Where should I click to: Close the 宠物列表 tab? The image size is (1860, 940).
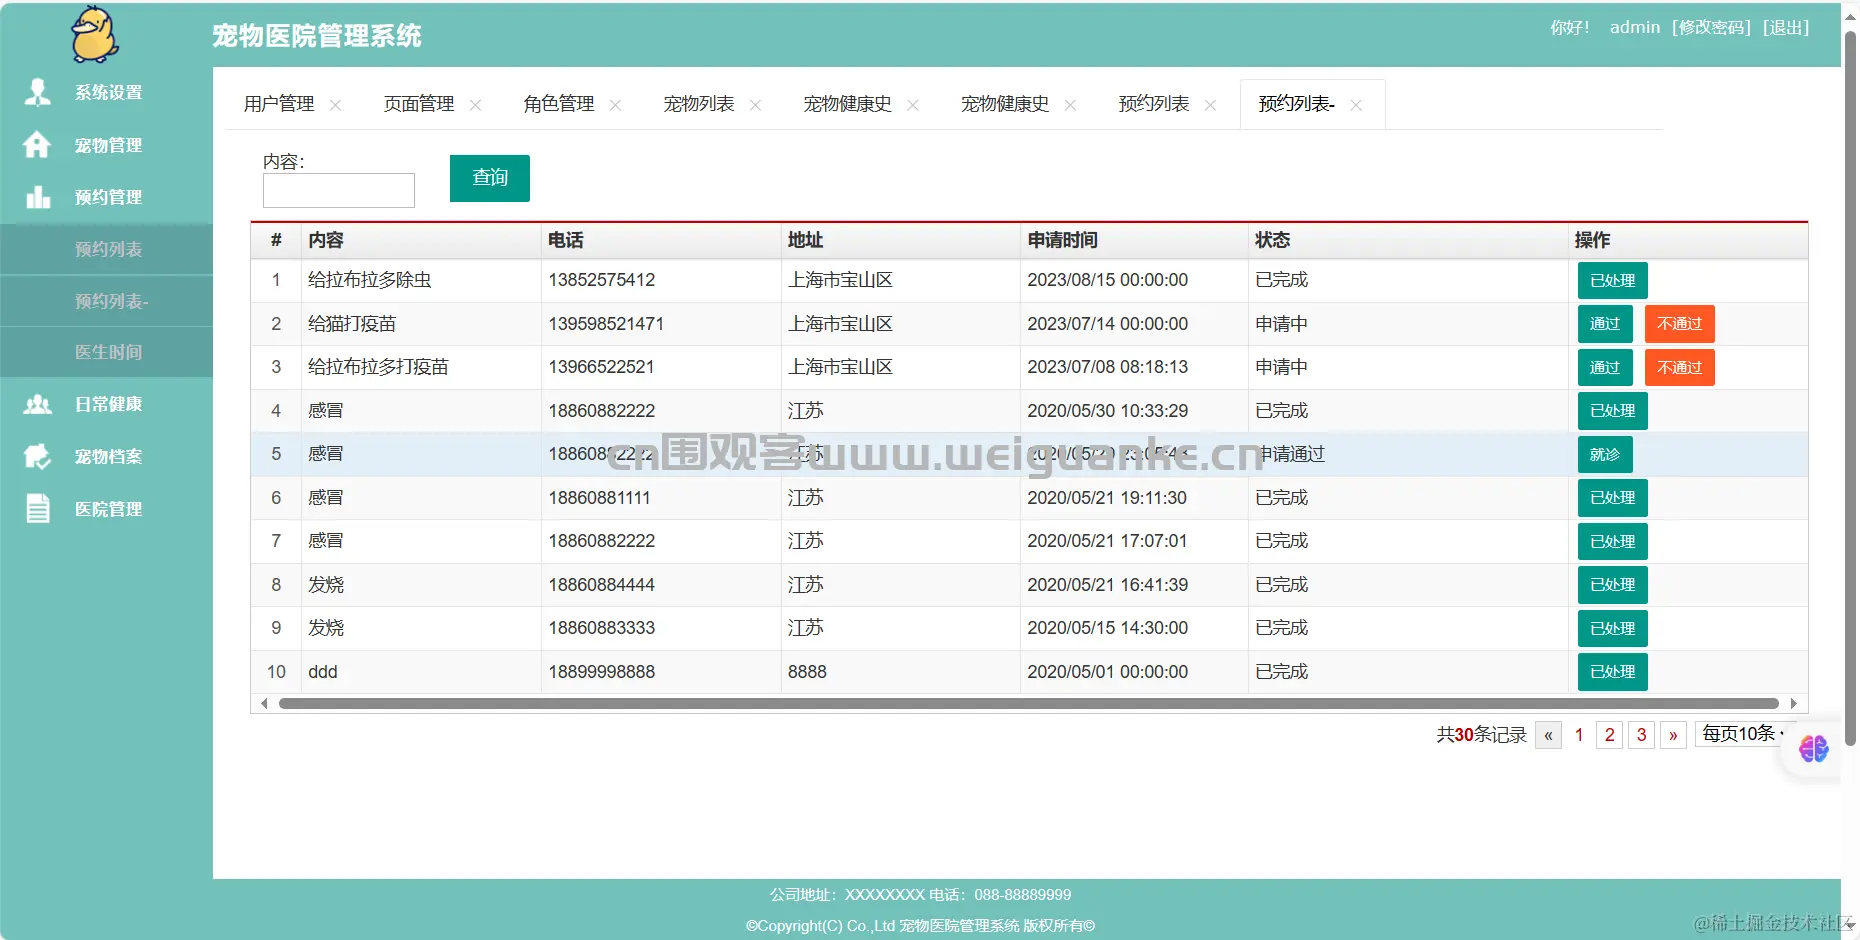click(755, 105)
